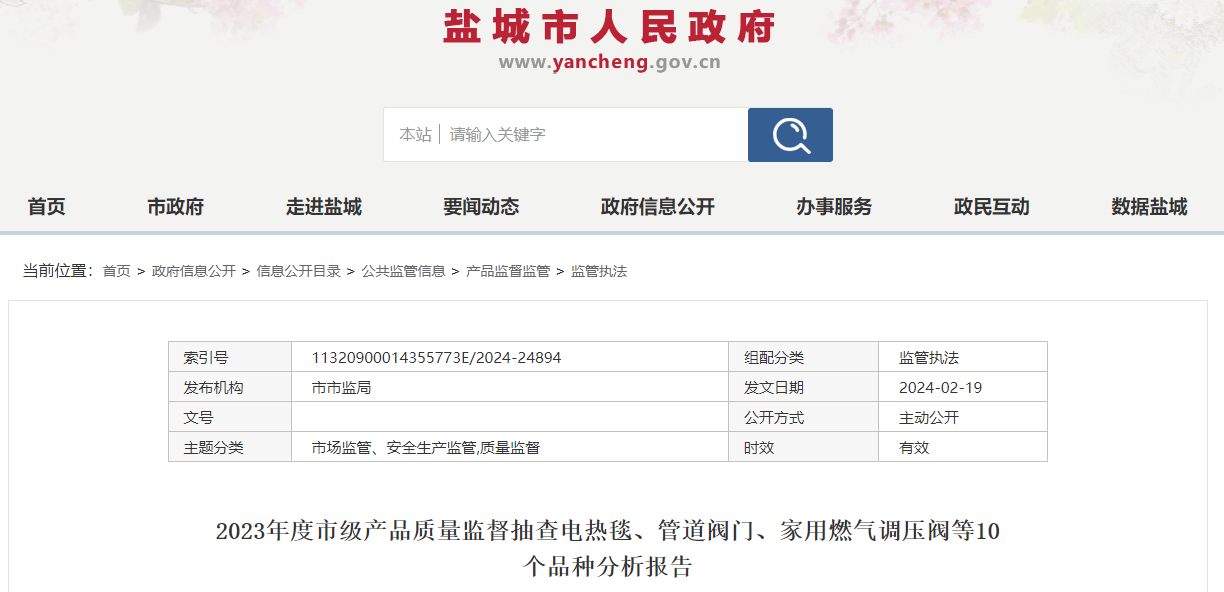Follow the 政府信息公开 breadcrumb link
This screenshot has height=592, width=1224.
(x=194, y=271)
